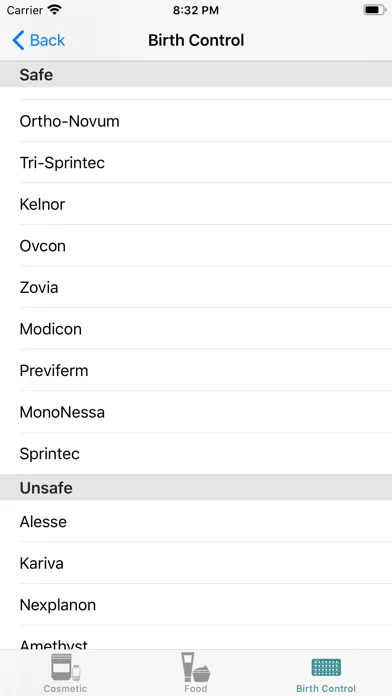Open the Cosmetic tab label
Image resolution: width=392 pixels, height=696 pixels.
point(65,688)
